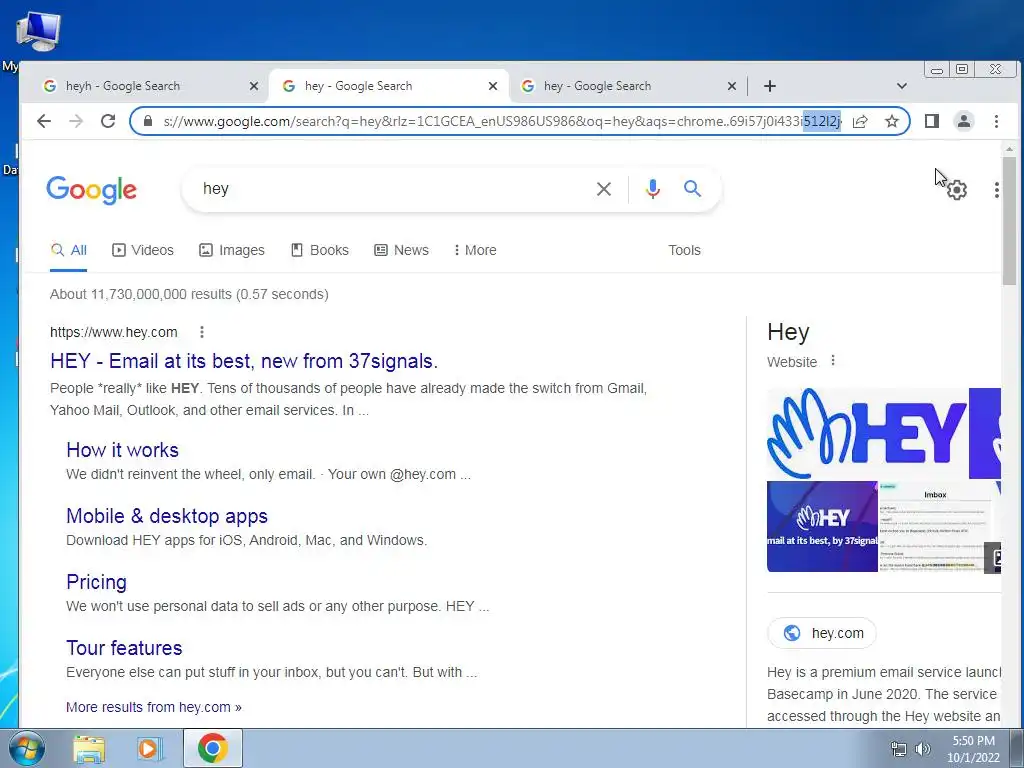This screenshot has width=1024, height=768.
Task: Click the hey.com website chip
Action: (x=822, y=633)
